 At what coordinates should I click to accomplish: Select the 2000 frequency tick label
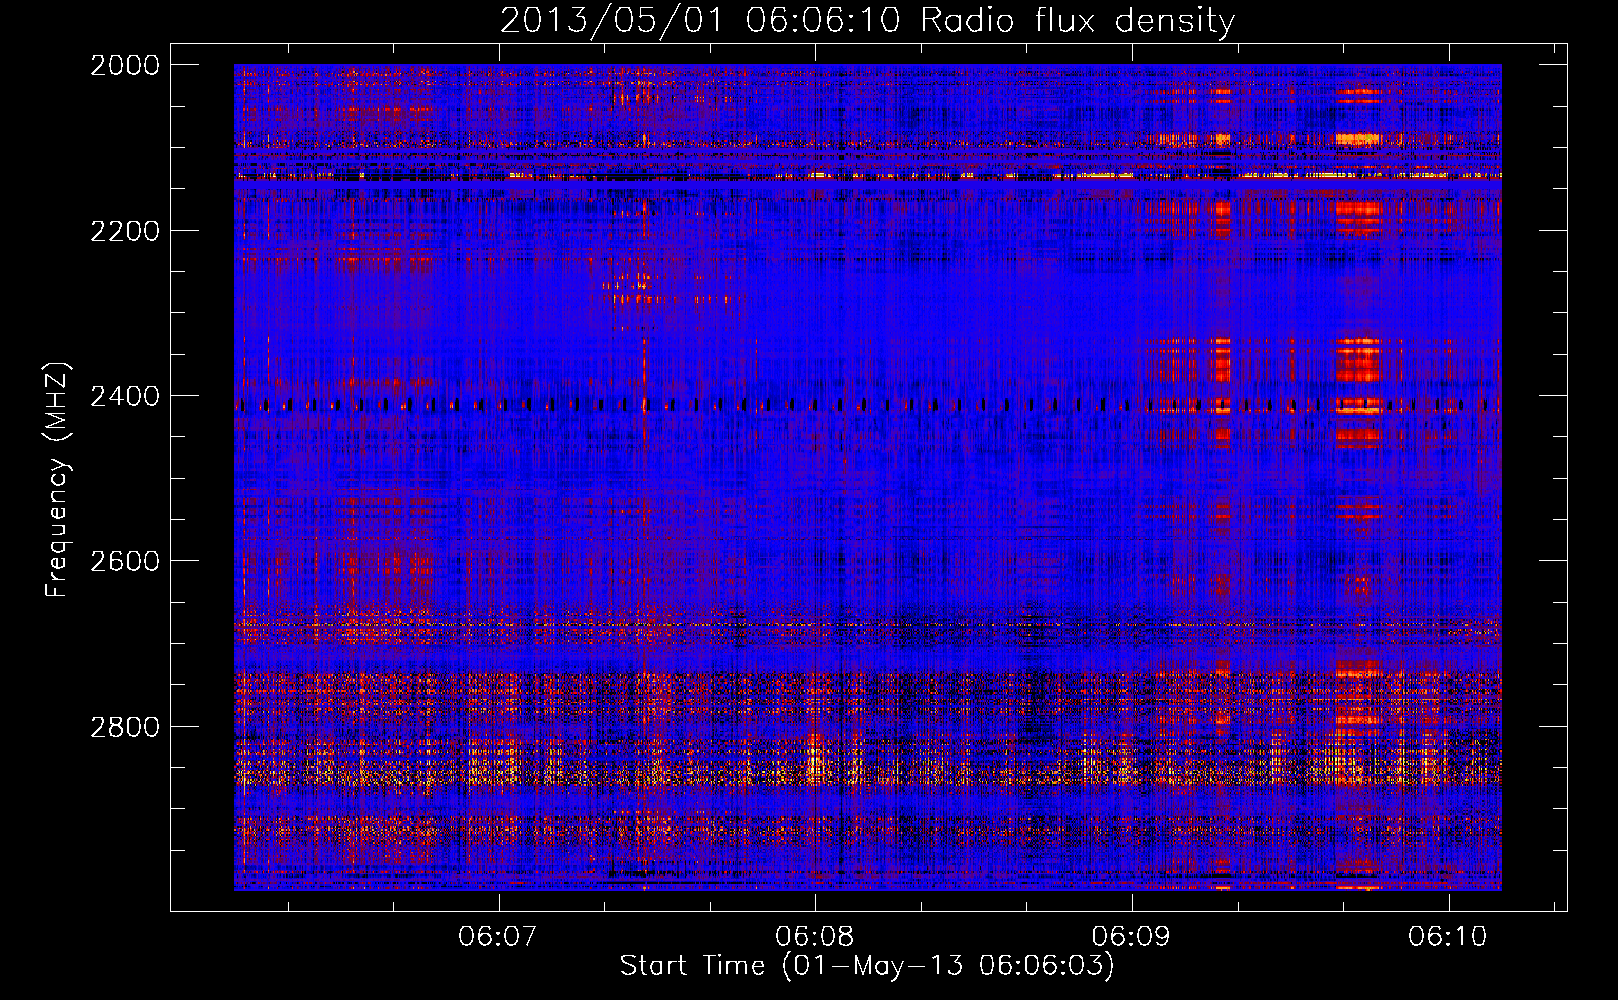click(x=125, y=65)
